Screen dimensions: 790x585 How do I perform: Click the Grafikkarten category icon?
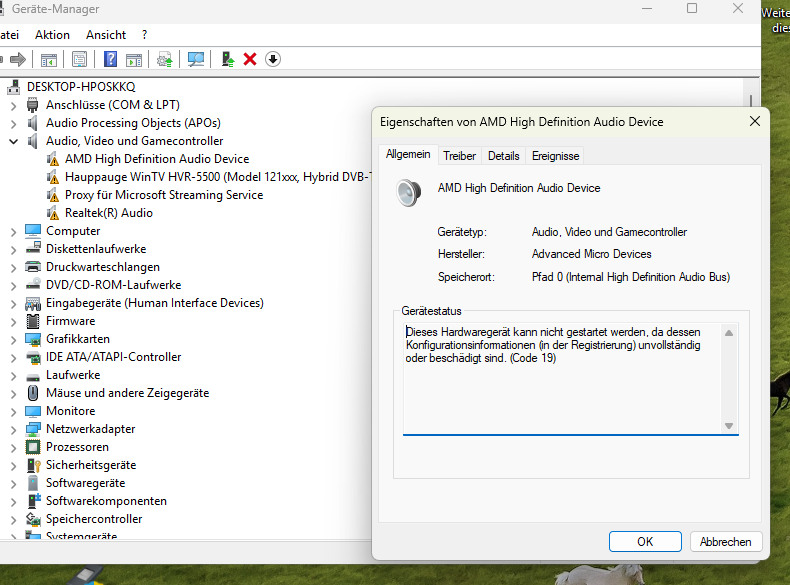pos(33,339)
